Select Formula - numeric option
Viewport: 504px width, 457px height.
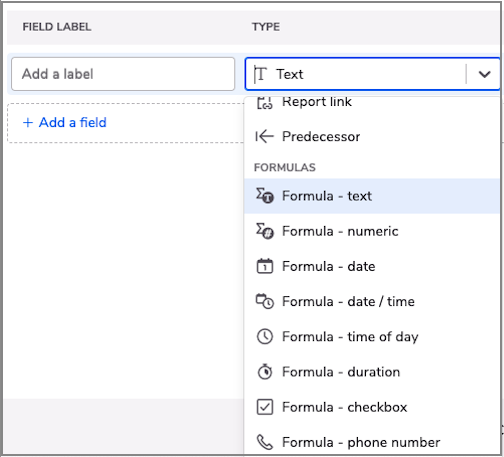pyautogui.click(x=372, y=231)
